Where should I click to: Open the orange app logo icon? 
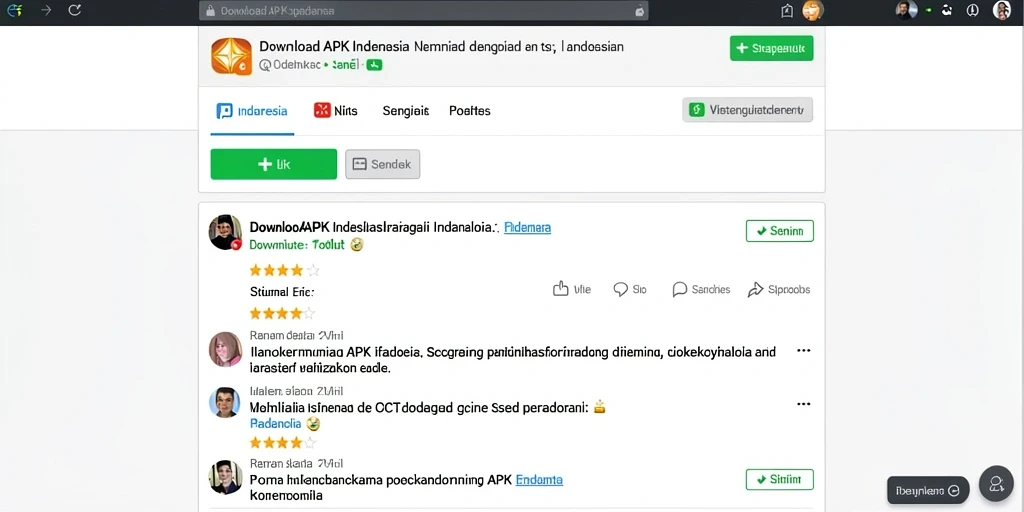(231, 56)
